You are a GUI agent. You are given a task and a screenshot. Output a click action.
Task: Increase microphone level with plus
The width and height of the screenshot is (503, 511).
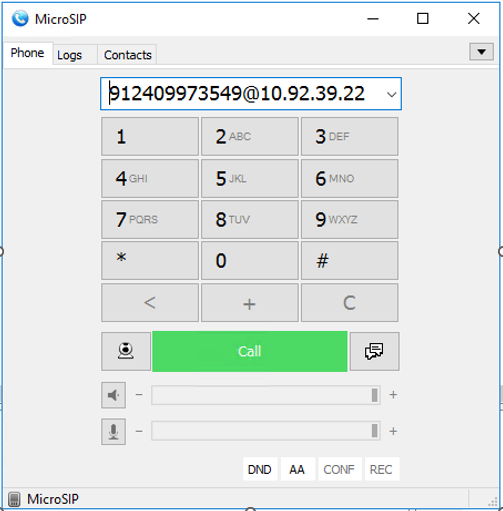[x=393, y=431]
